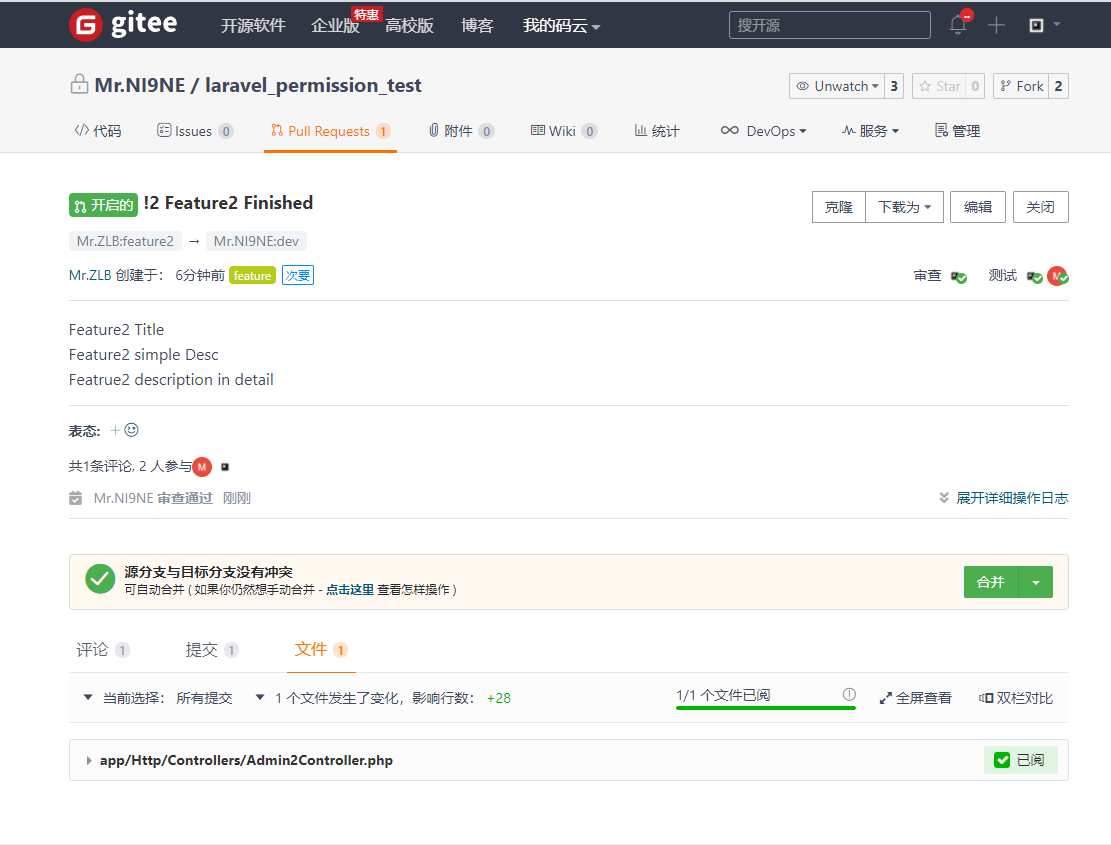The width and height of the screenshot is (1111, 845).
Task: Click the 点击这里 manual merge link
Action: 349,590
